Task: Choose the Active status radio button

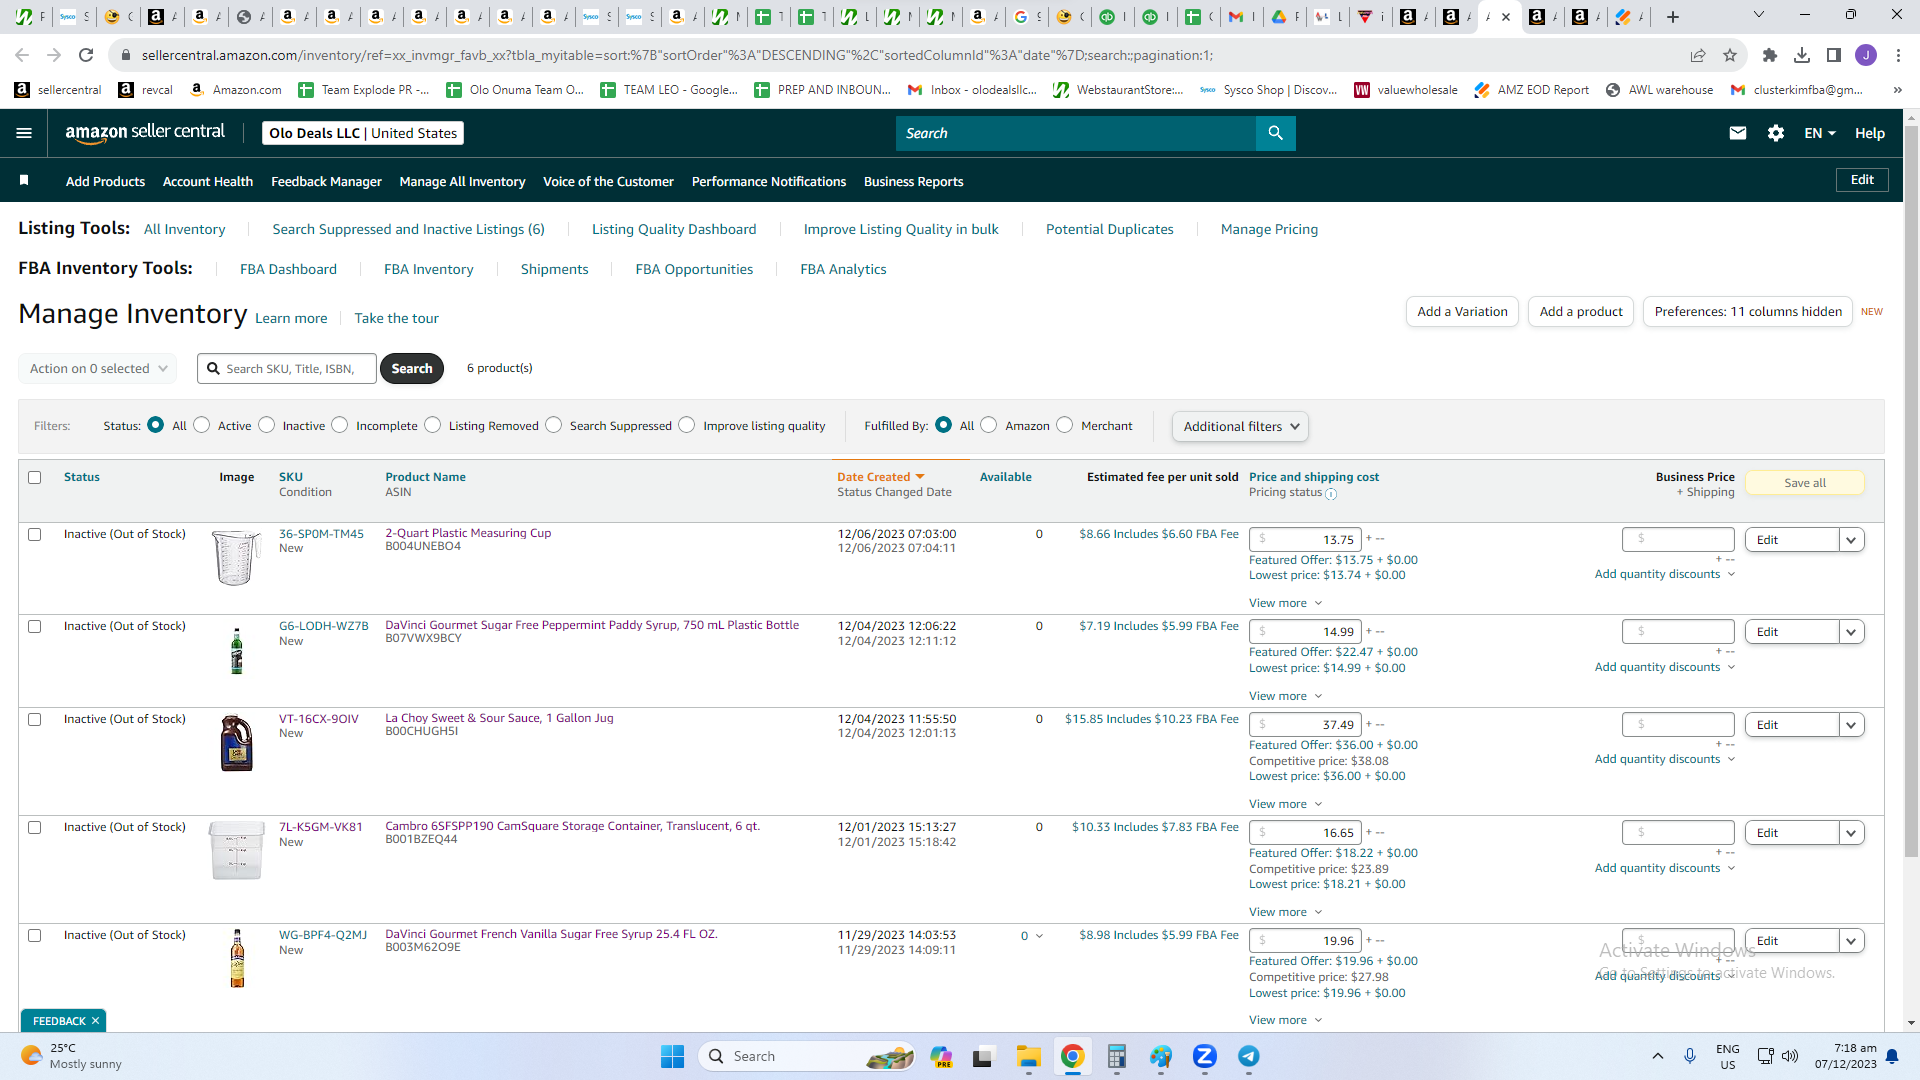Action: (x=202, y=425)
